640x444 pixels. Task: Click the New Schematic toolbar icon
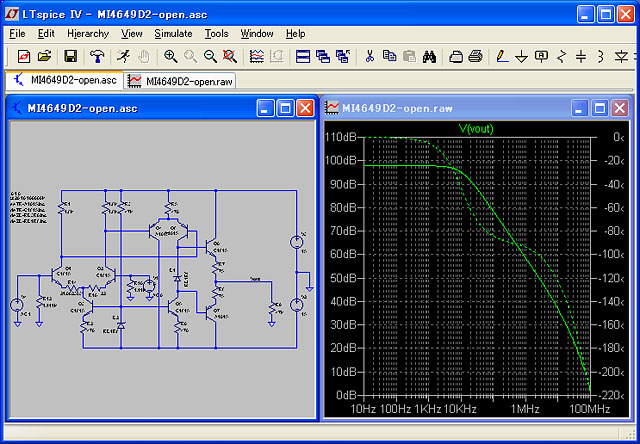tap(24, 56)
